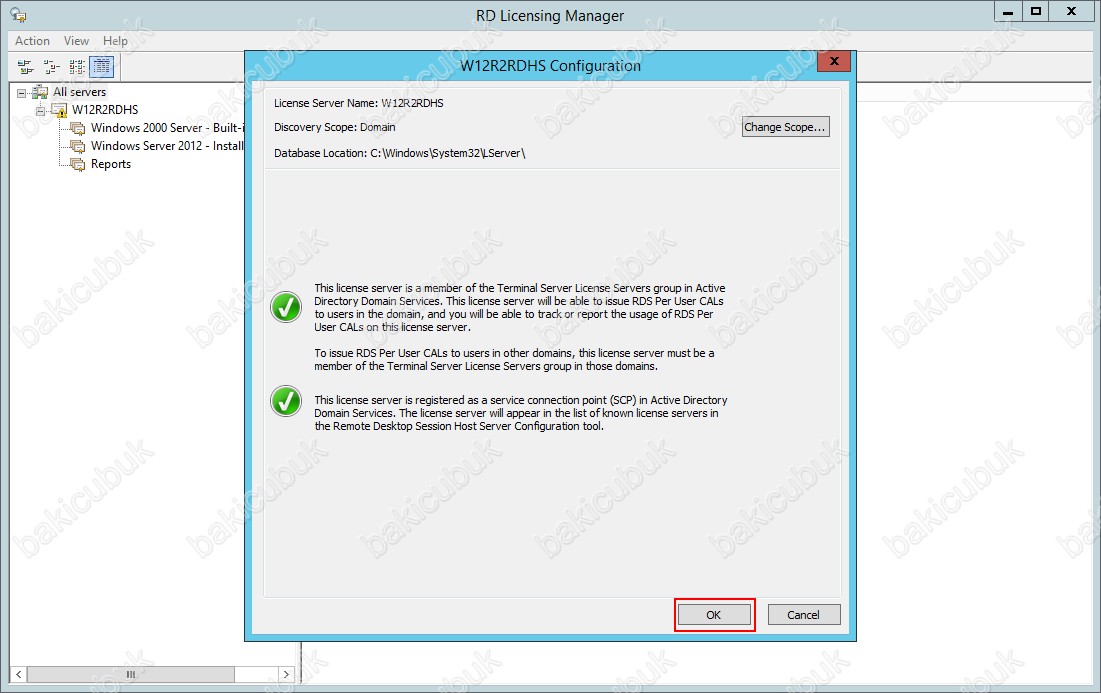This screenshot has height=693, width=1101.
Task: Click the Windows Server 2012 license icon
Action: click(x=77, y=147)
